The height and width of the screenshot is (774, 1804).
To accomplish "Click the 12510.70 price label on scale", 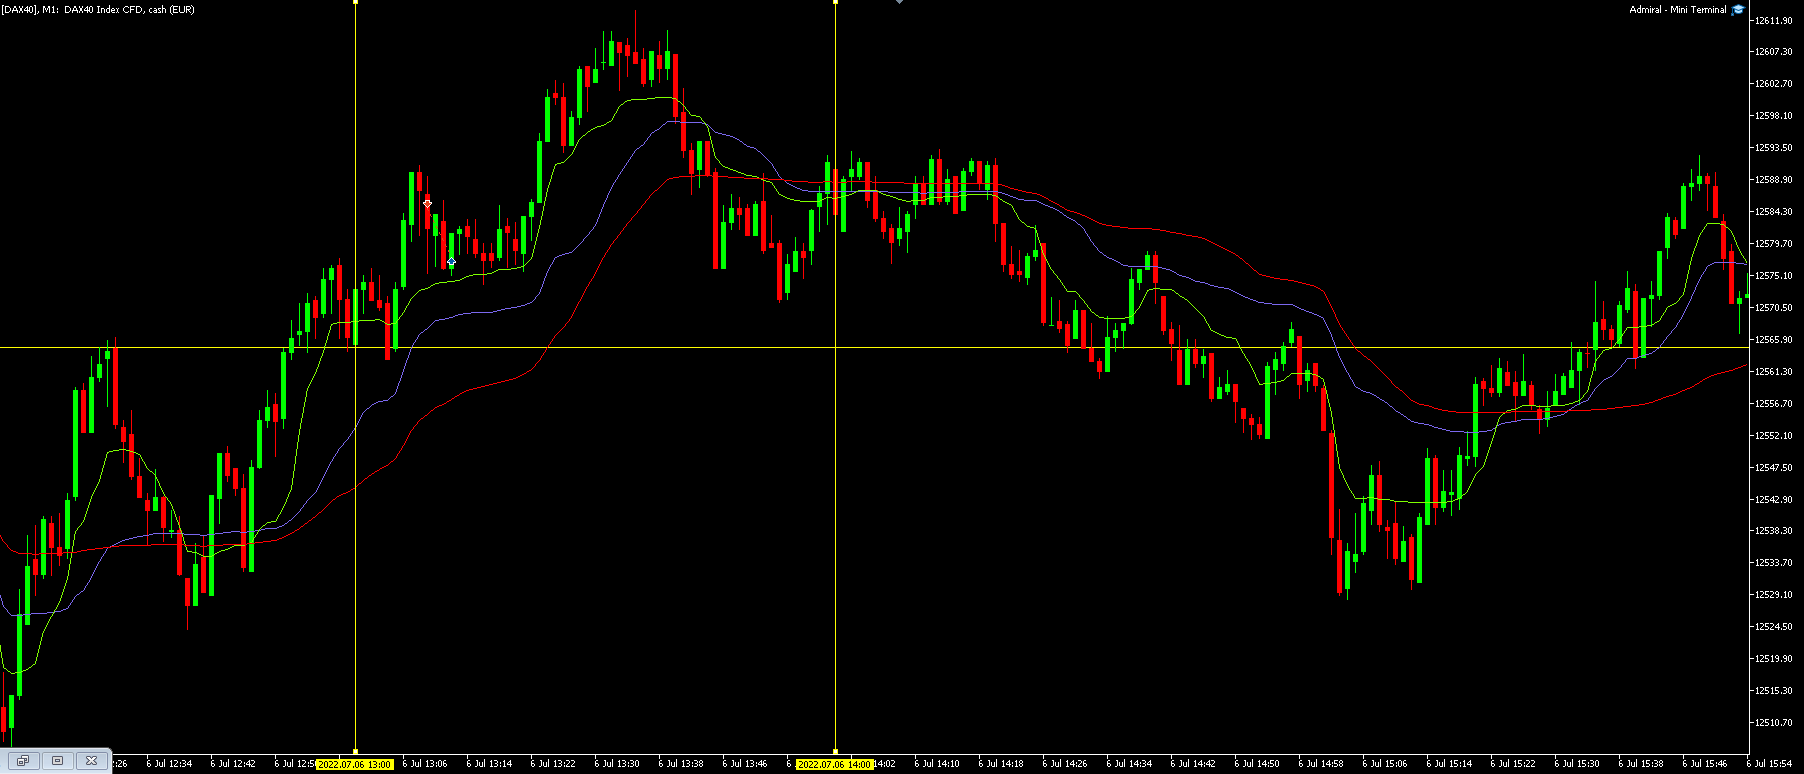I will coord(1773,723).
